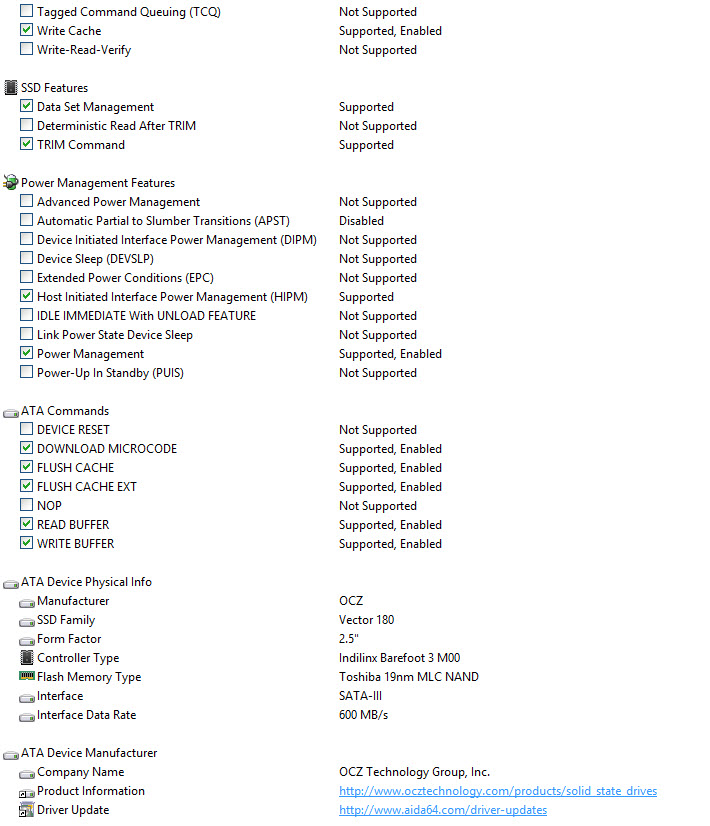Click the Controller Type chip icon

(27, 657)
